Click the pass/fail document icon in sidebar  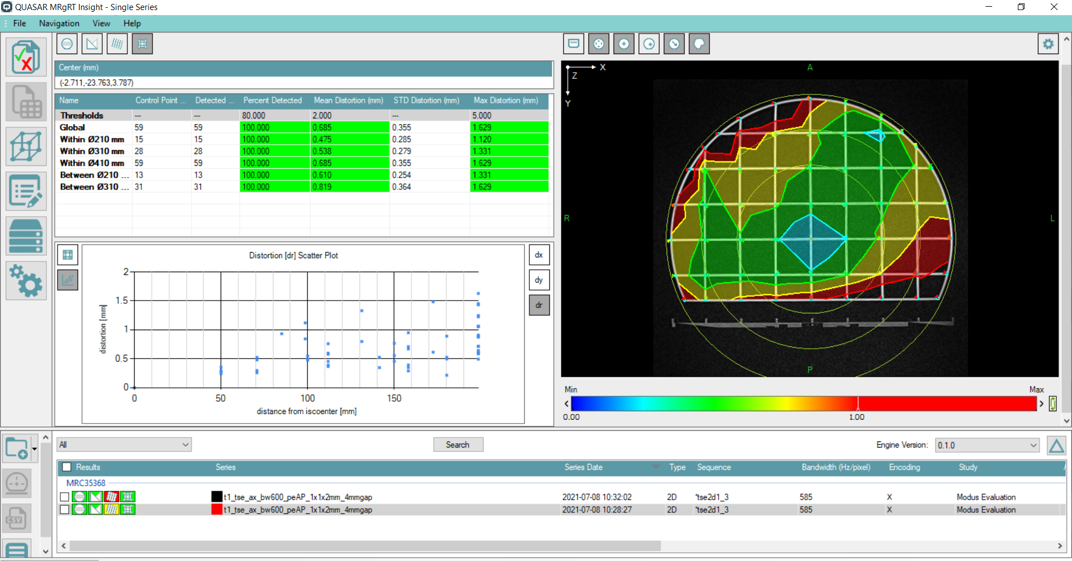pos(25,58)
